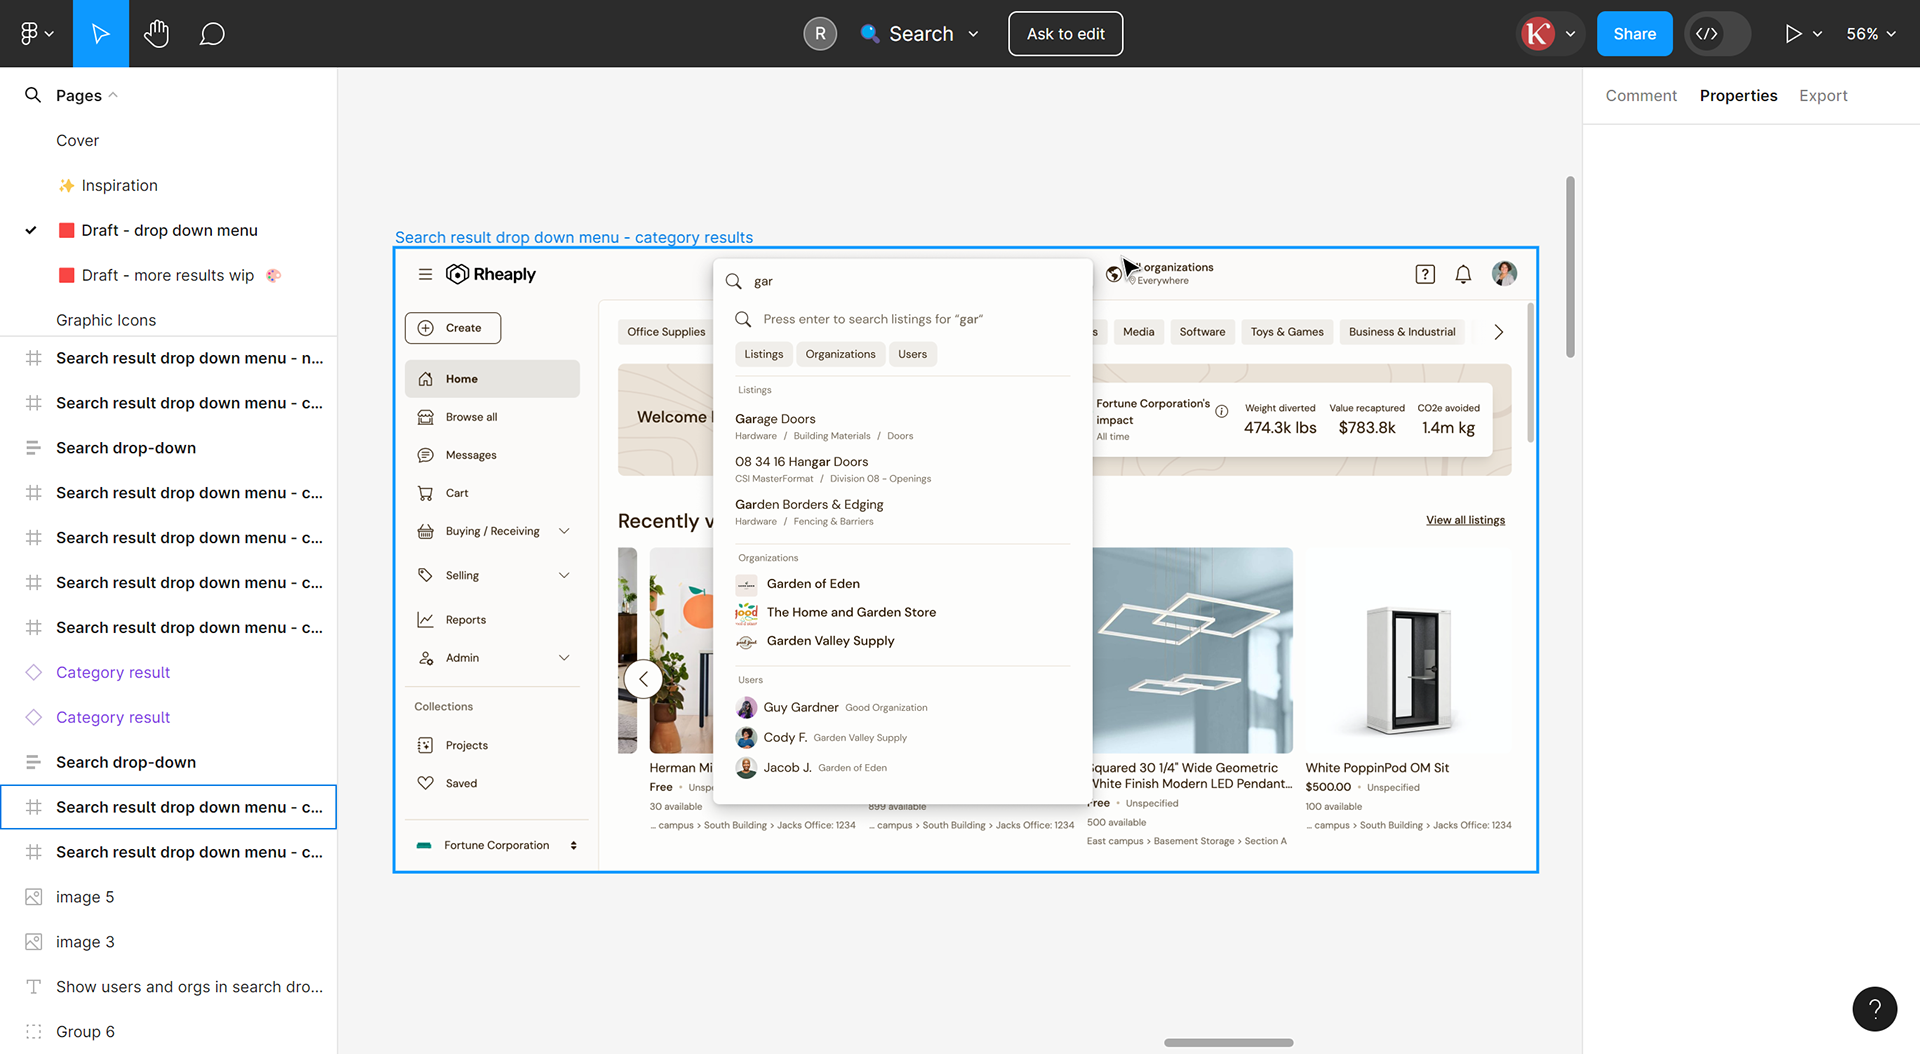The height and width of the screenshot is (1054, 1920).
Task: Click the previous carousel arrow circle
Action: point(643,679)
